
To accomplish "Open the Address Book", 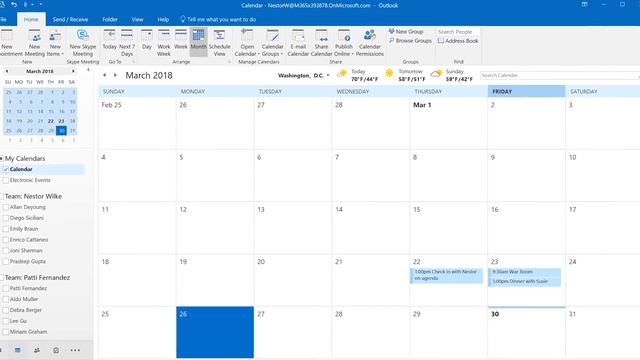I will click(x=458, y=41).
